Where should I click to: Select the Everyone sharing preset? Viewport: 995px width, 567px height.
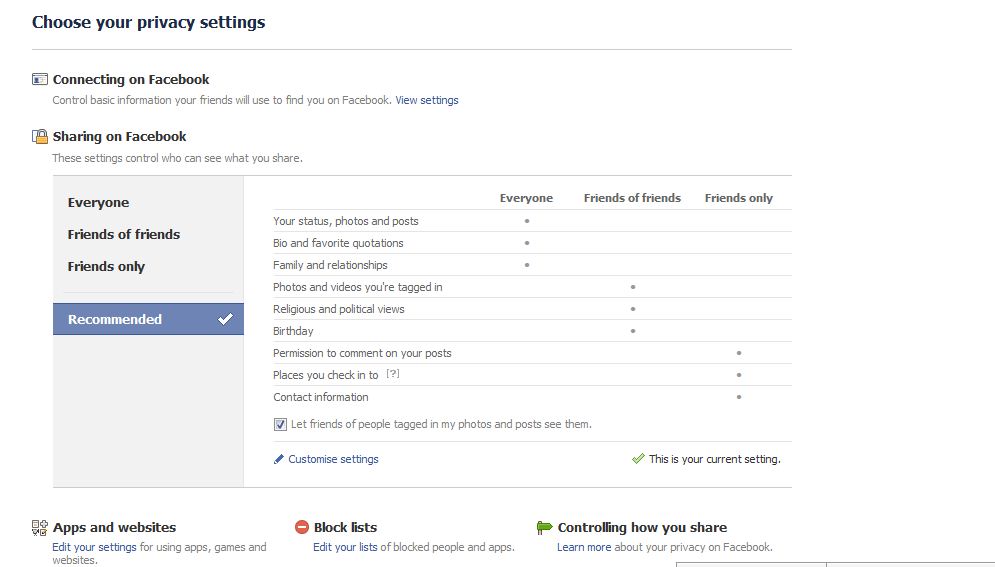[98, 203]
